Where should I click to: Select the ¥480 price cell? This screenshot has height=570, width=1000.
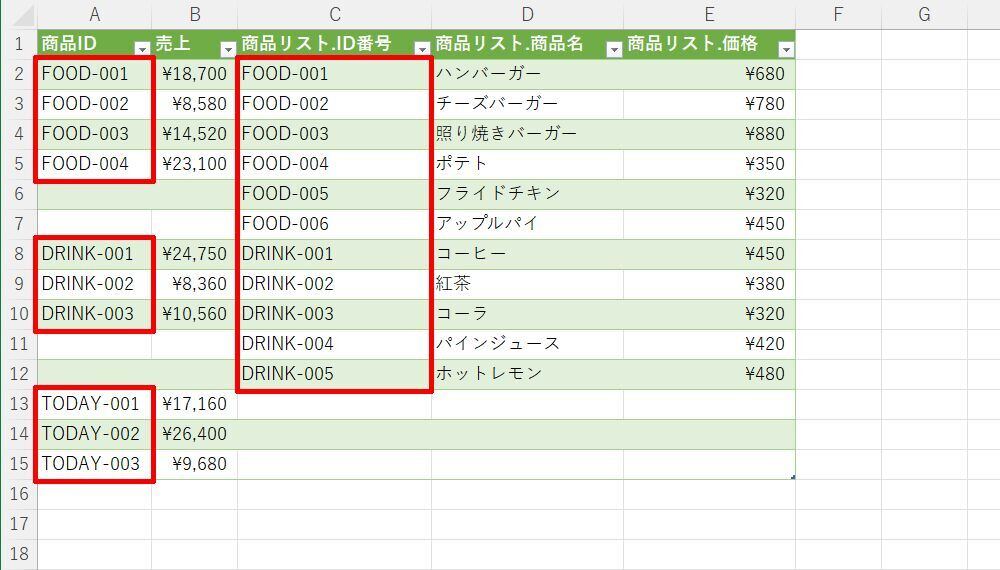[x=709, y=374]
